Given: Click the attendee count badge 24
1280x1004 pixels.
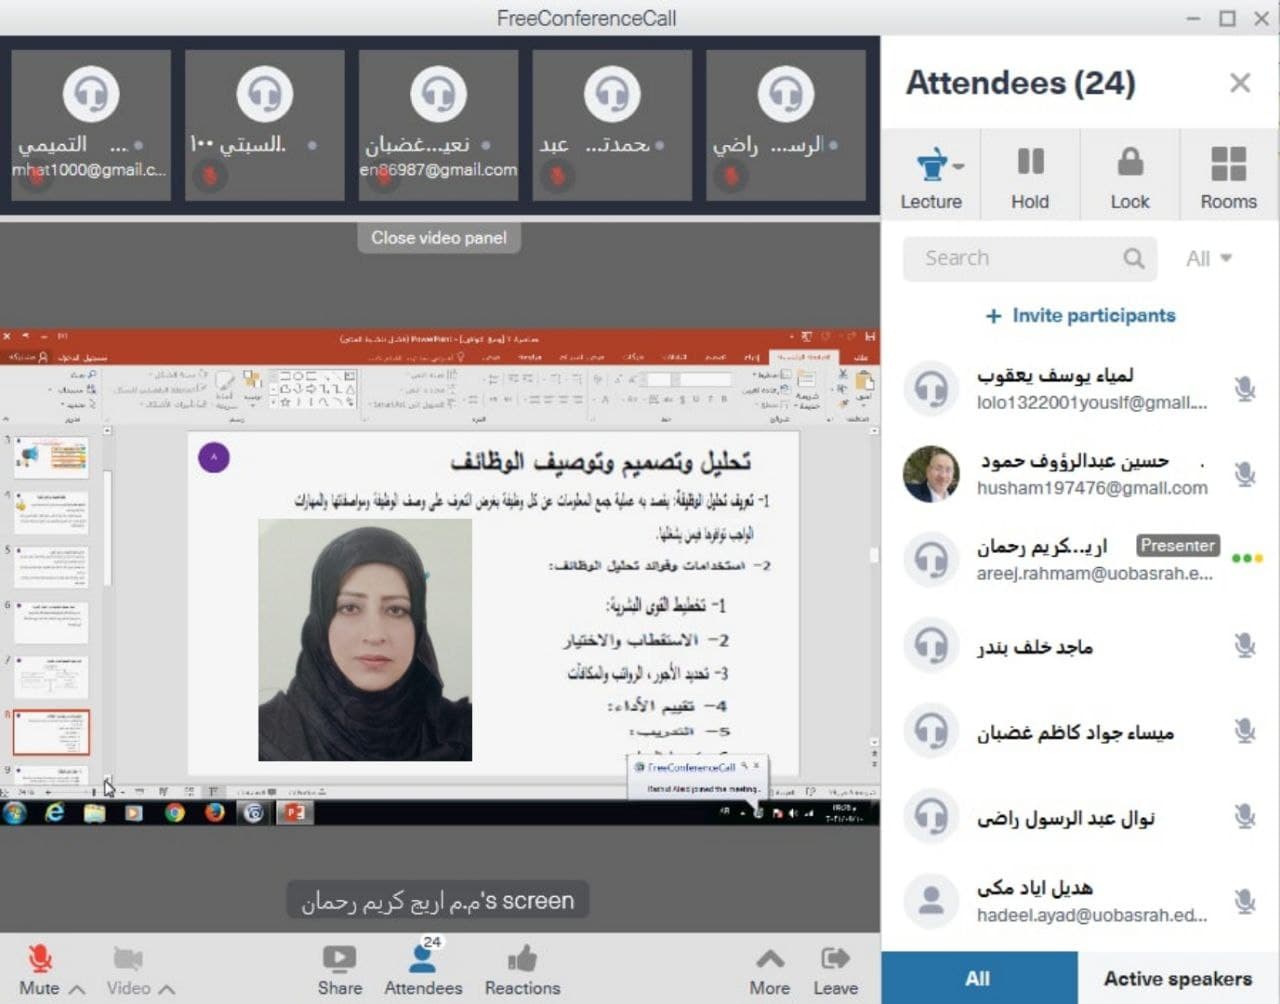Looking at the screenshot, I should (x=432, y=942).
